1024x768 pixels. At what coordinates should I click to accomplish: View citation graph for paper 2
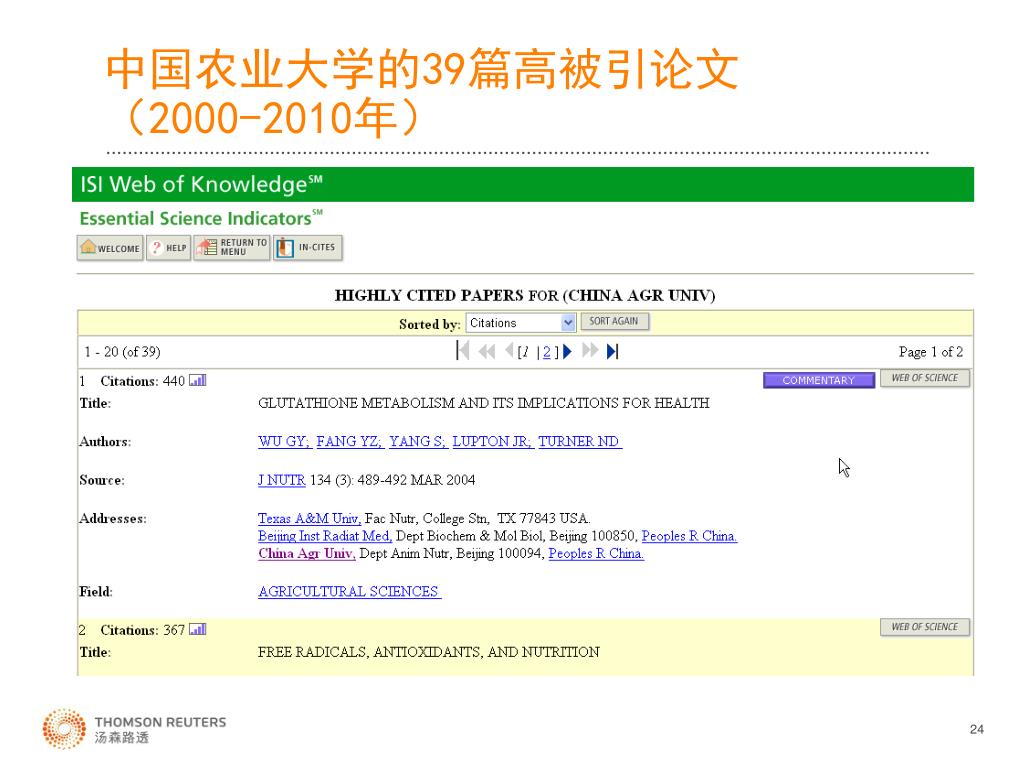(x=197, y=629)
